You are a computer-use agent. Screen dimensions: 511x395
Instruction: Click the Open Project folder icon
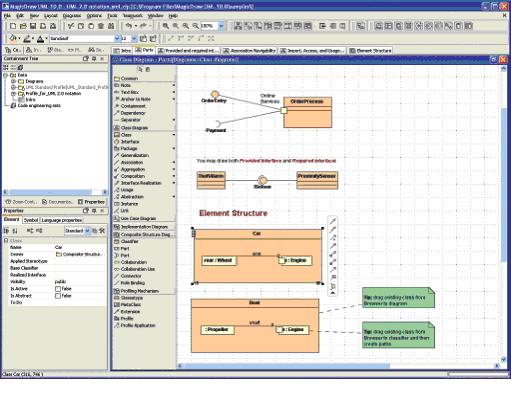23,26
